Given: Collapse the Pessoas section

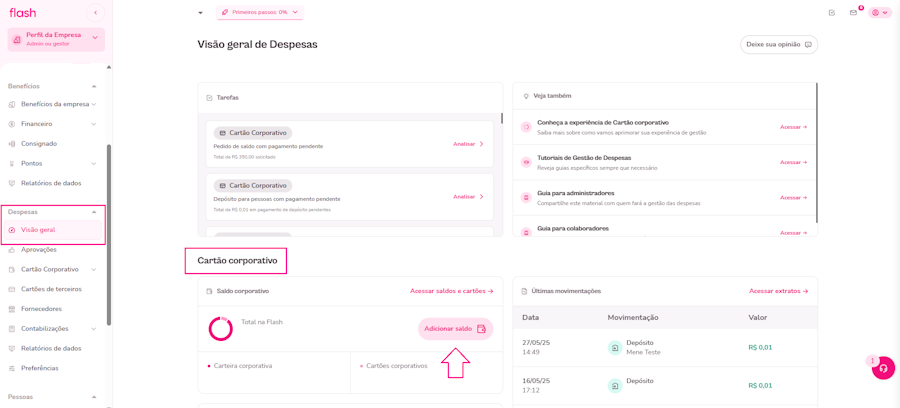Looking at the screenshot, I should point(94,397).
